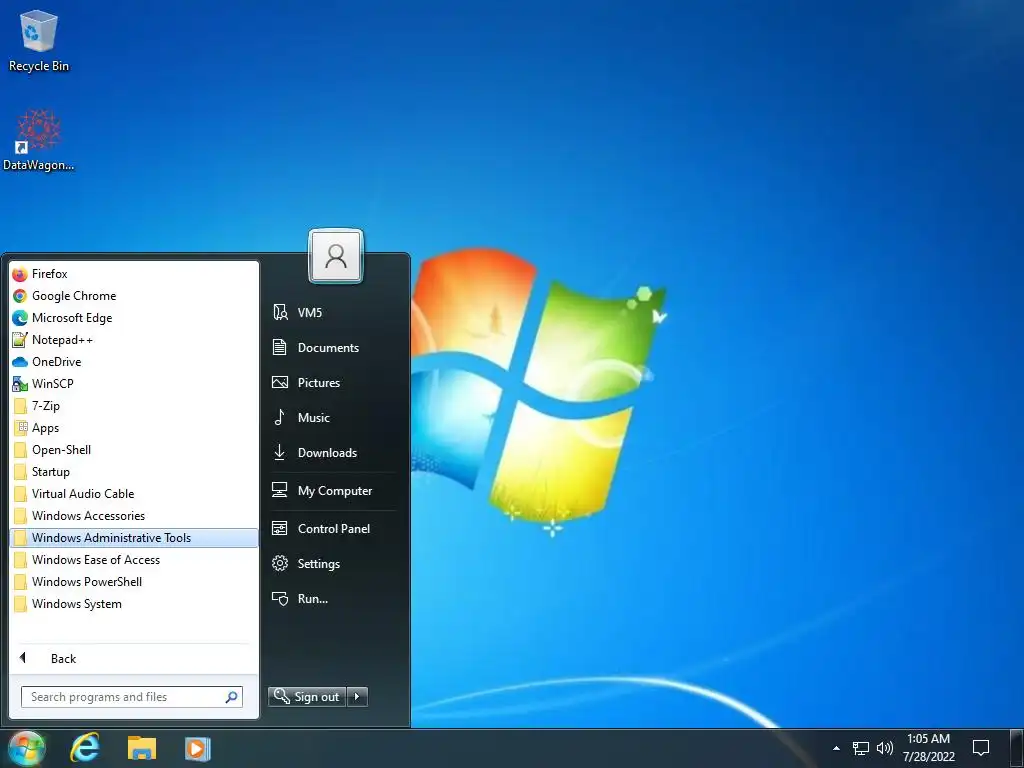Open Documents from the Start menu
The height and width of the screenshot is (768, 1024).
tap(334, 347)
